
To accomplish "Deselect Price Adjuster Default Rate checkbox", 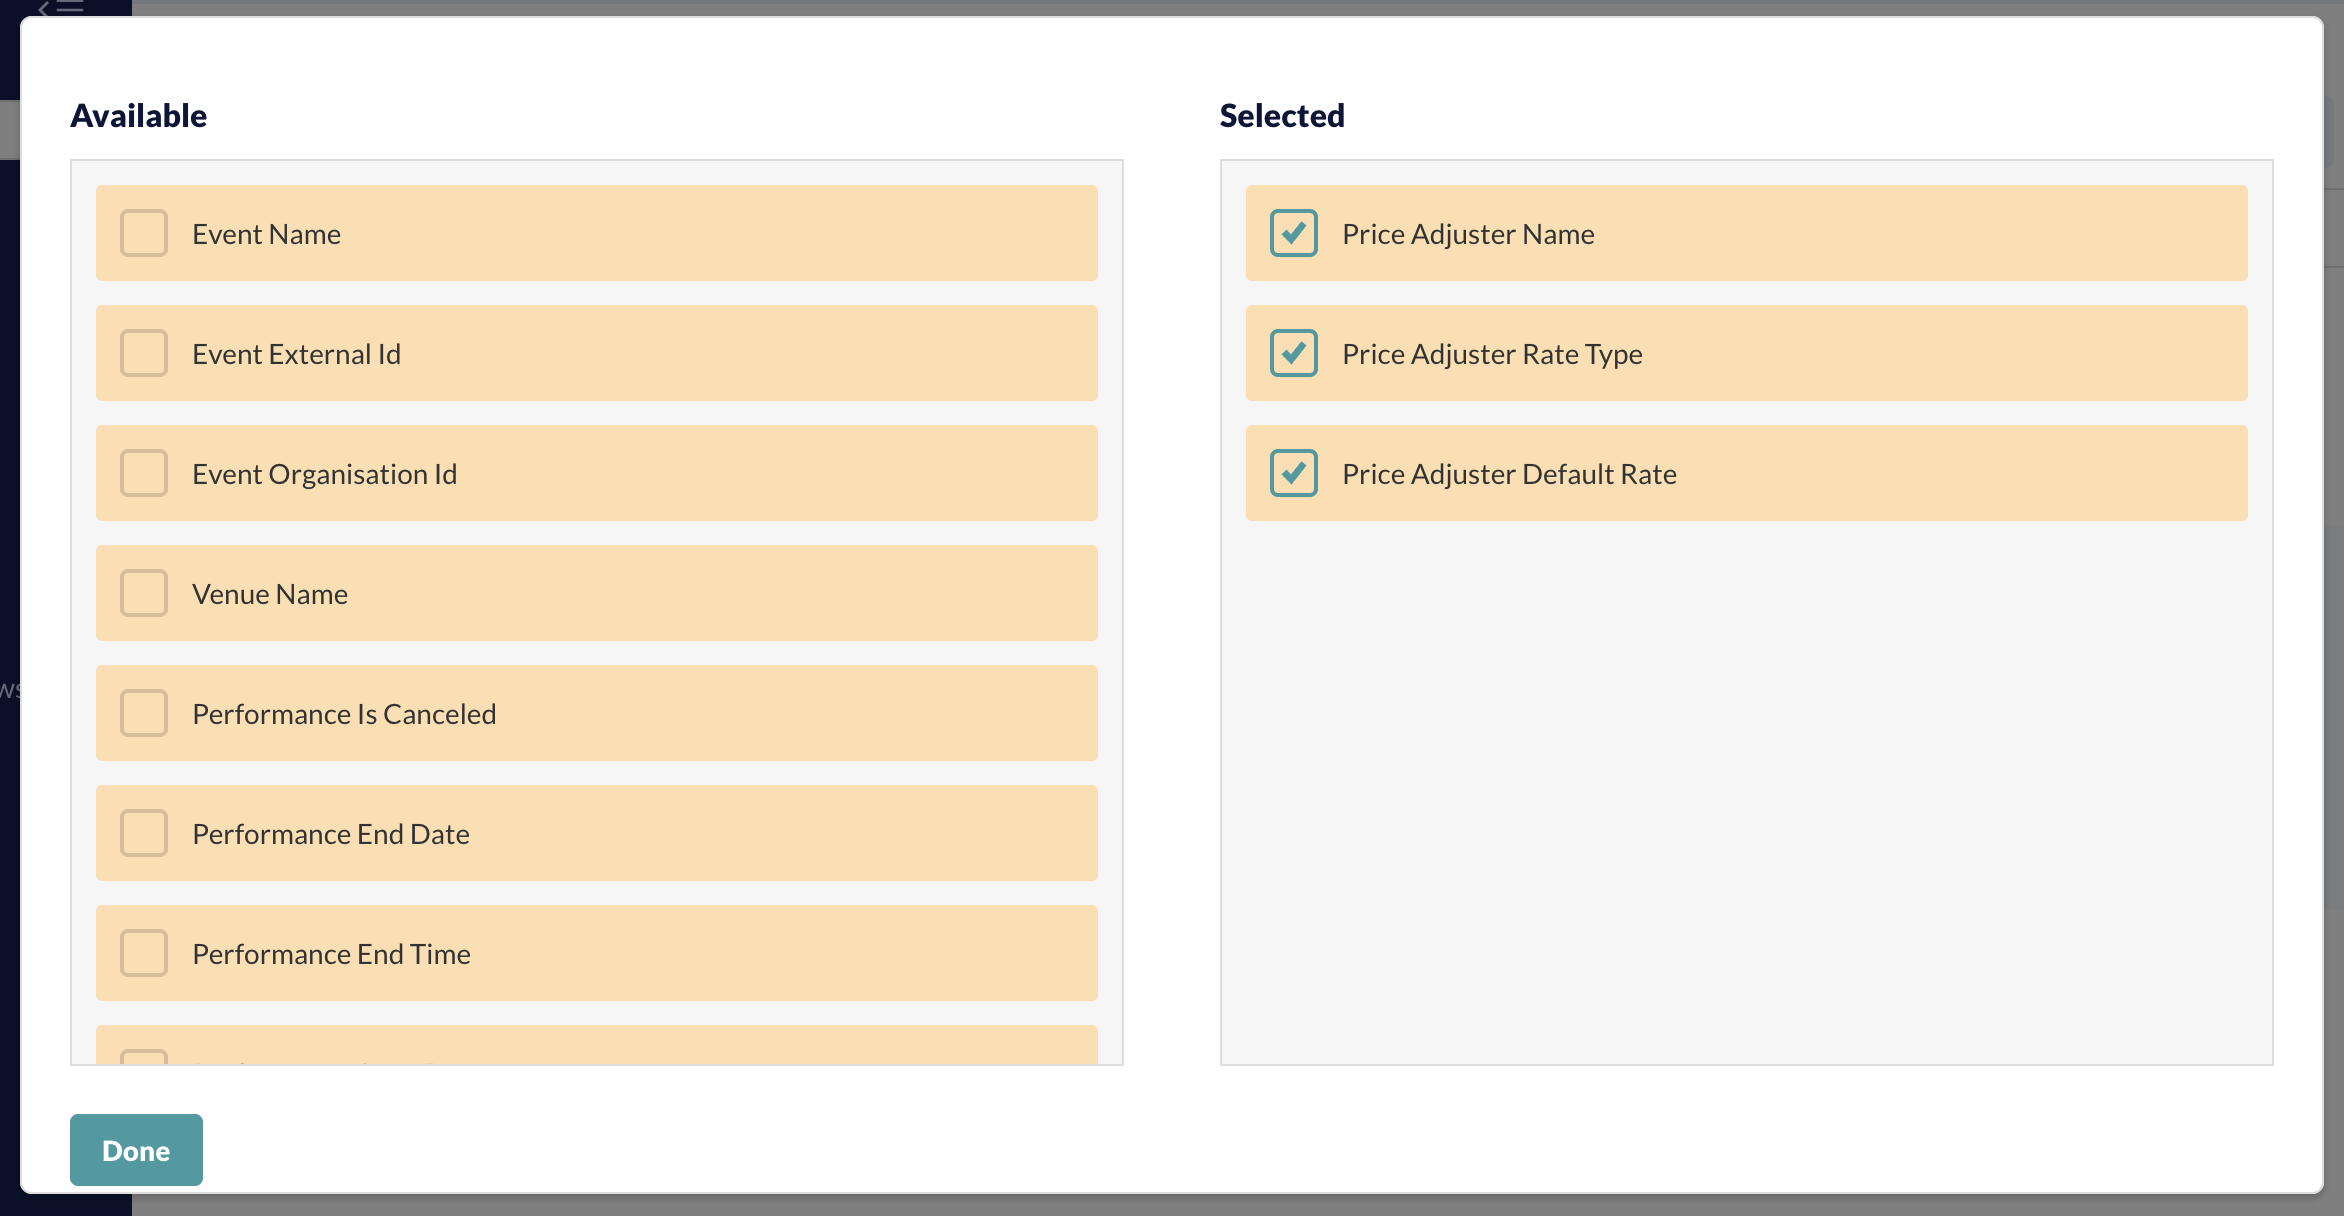I will pos(1294,473).
